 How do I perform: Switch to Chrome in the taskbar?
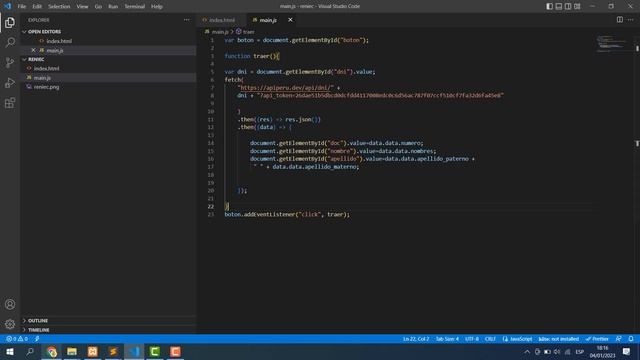click(51, 351)
